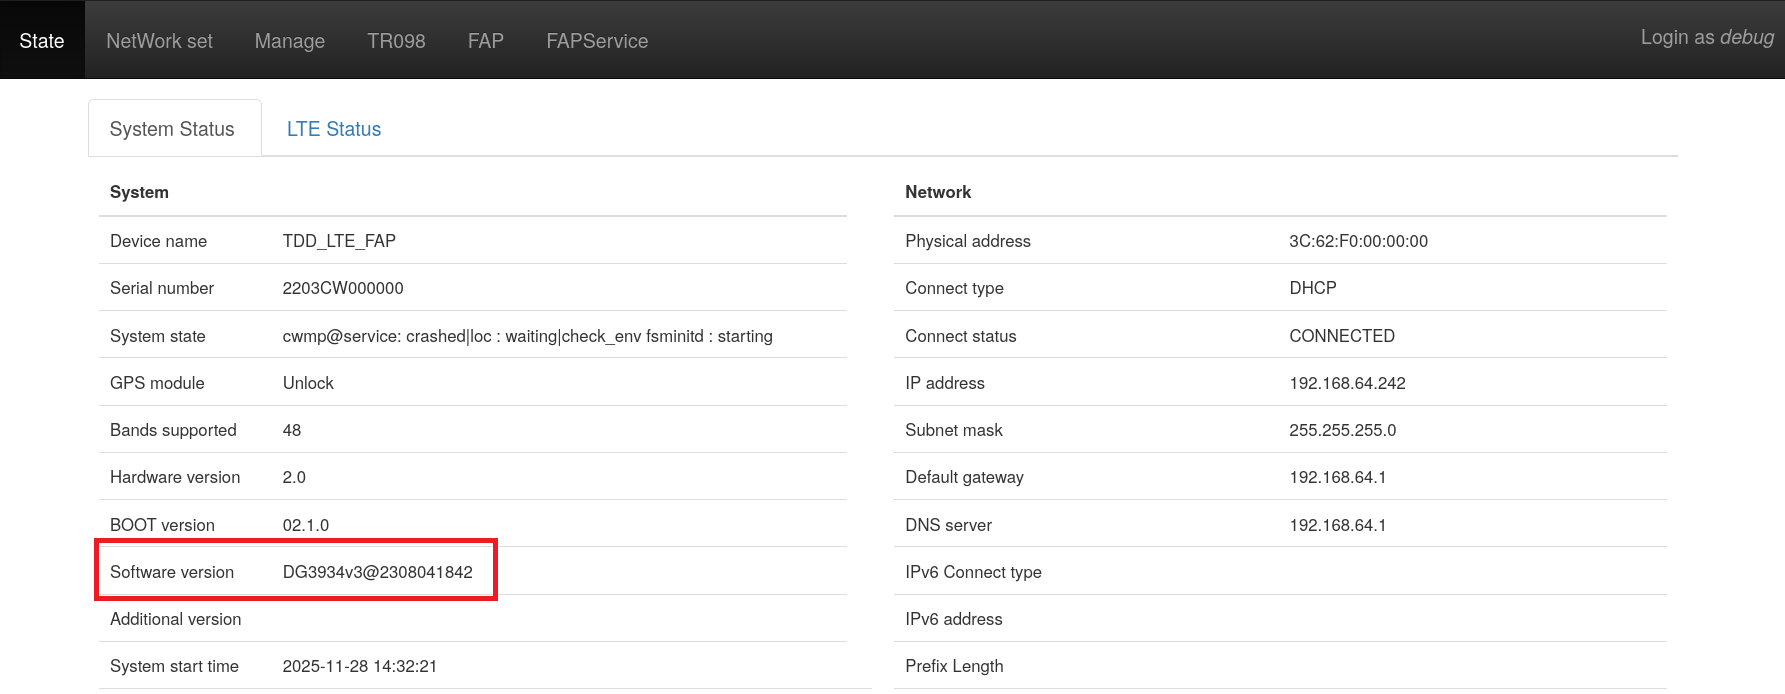The image size is (1785, 694).
Task: Open the TR098 navigation item
Action: click(x=396, y=41)
